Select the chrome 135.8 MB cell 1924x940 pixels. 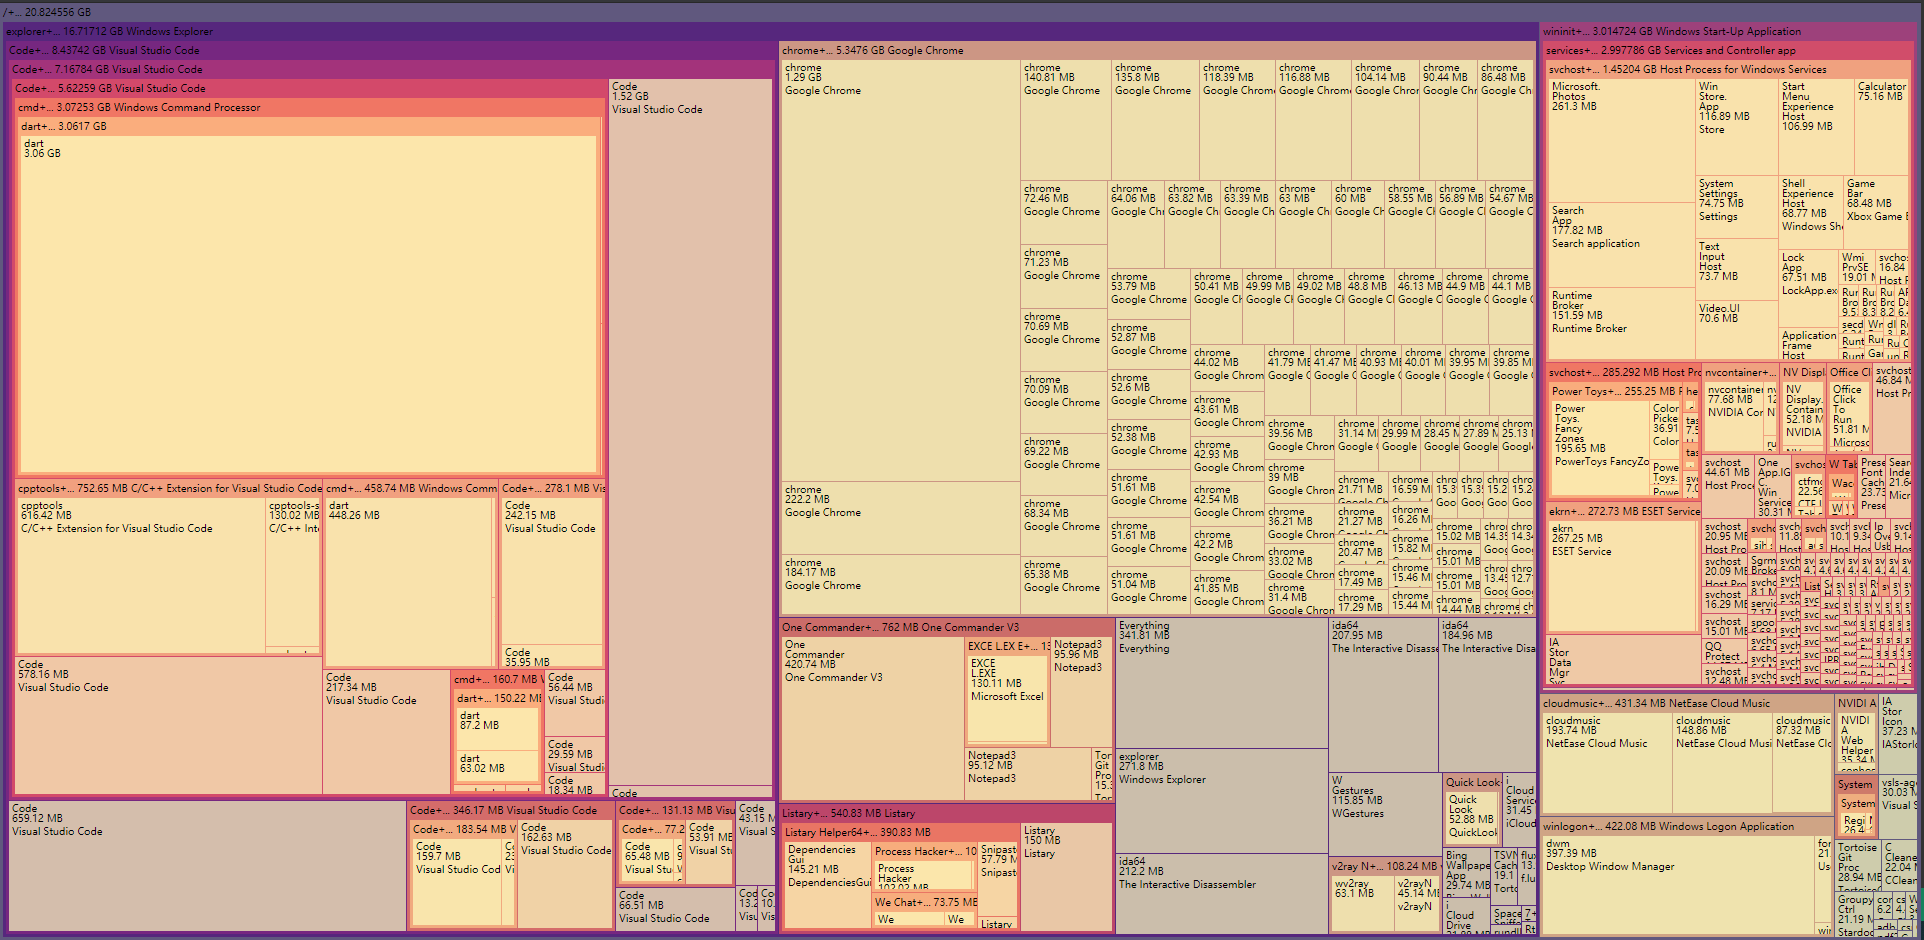pyautogui.click(x=1155, y=119)
